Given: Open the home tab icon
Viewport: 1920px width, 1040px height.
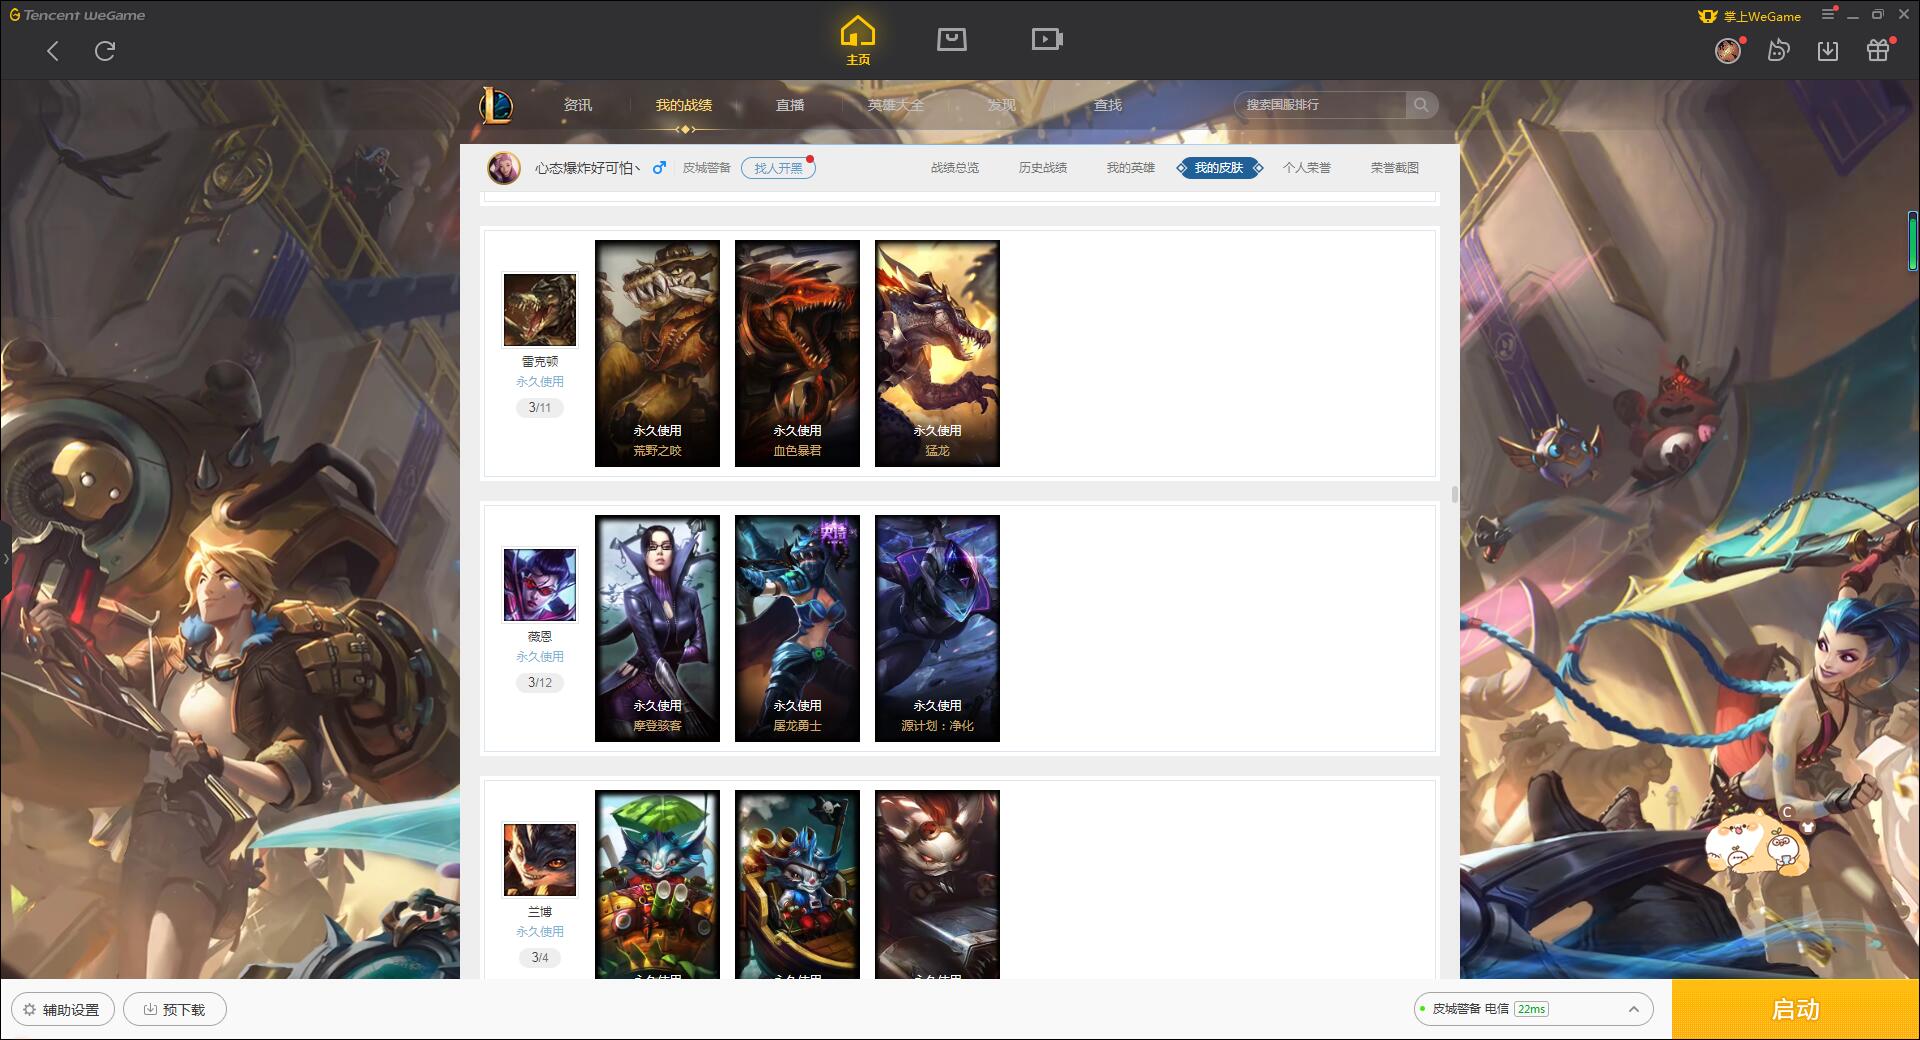Looking at the screenshot, I should point(858,41).
